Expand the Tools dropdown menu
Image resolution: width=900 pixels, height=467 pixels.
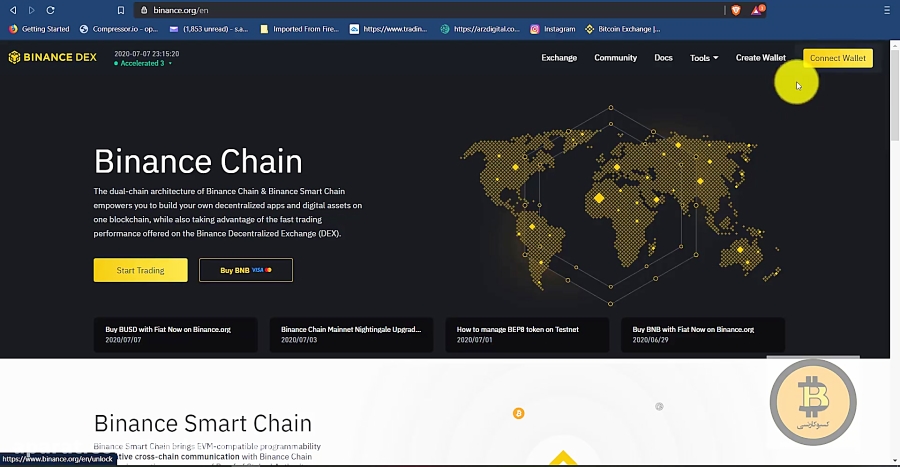click(704, 58)
